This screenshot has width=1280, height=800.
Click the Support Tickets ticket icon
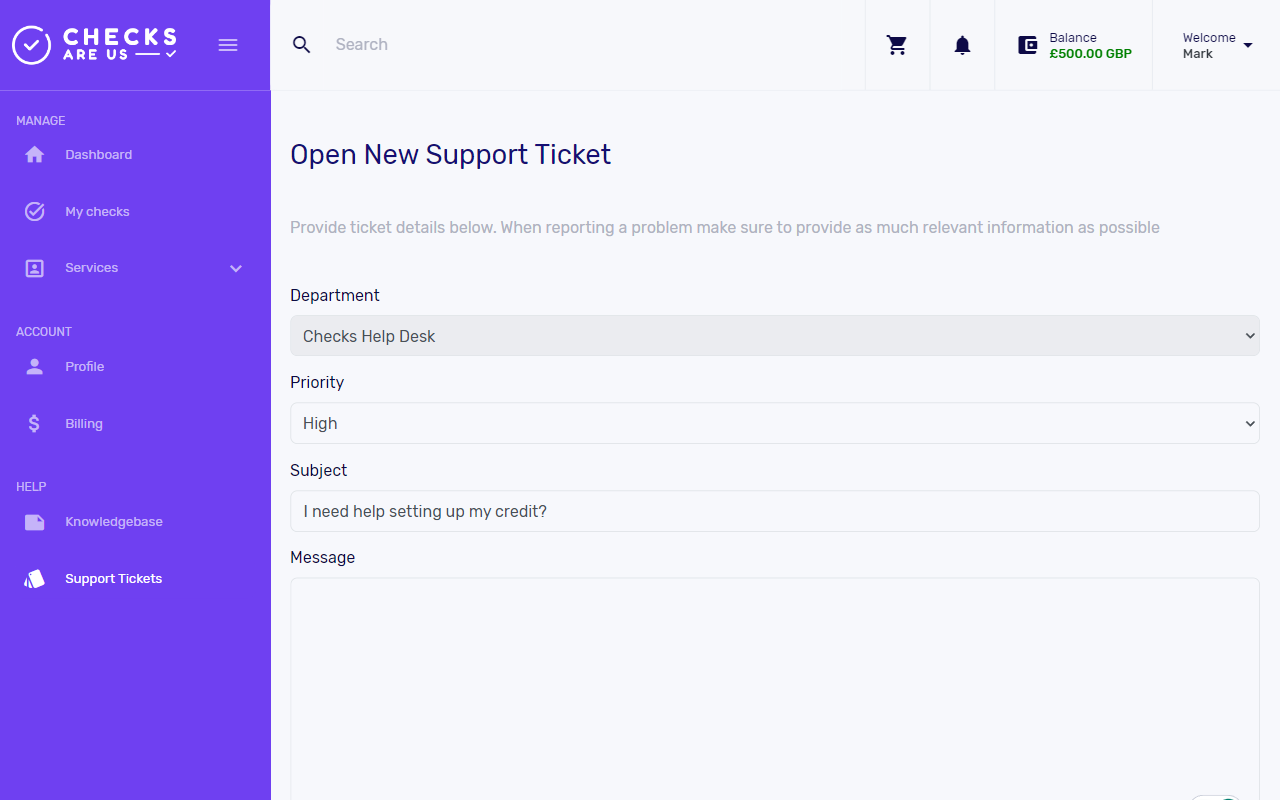pyautogui.click(x=33, y=578)
